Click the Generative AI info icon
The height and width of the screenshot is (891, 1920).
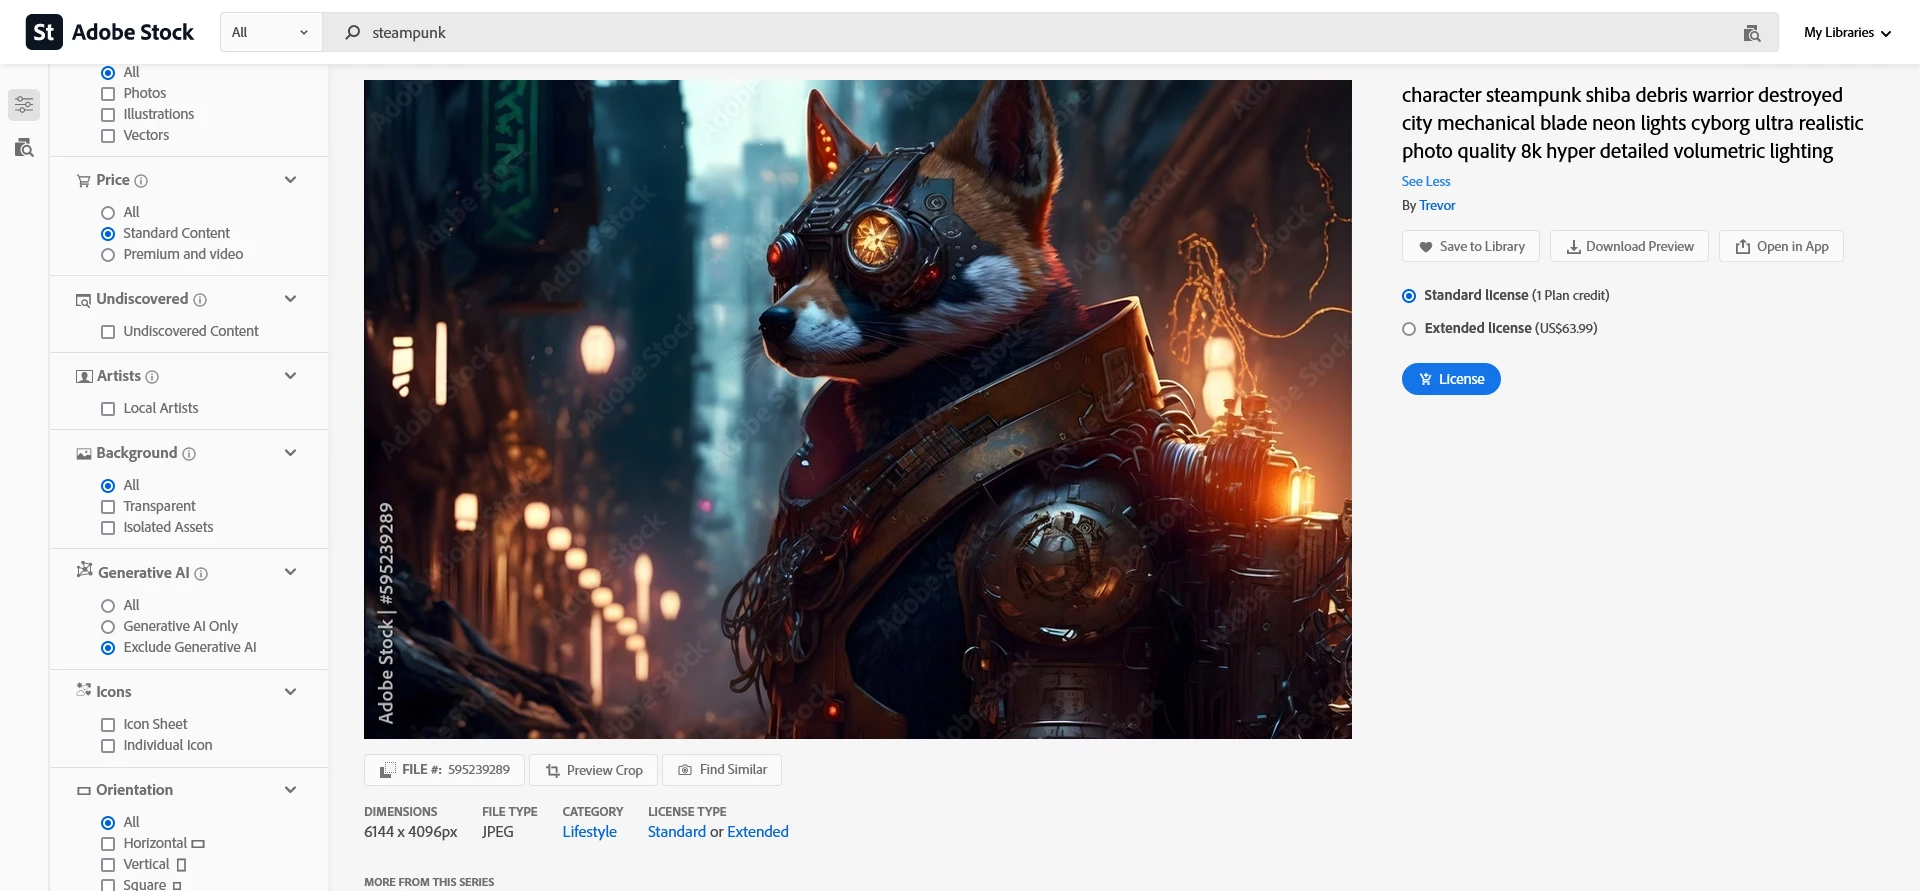[x=201, y=574]
